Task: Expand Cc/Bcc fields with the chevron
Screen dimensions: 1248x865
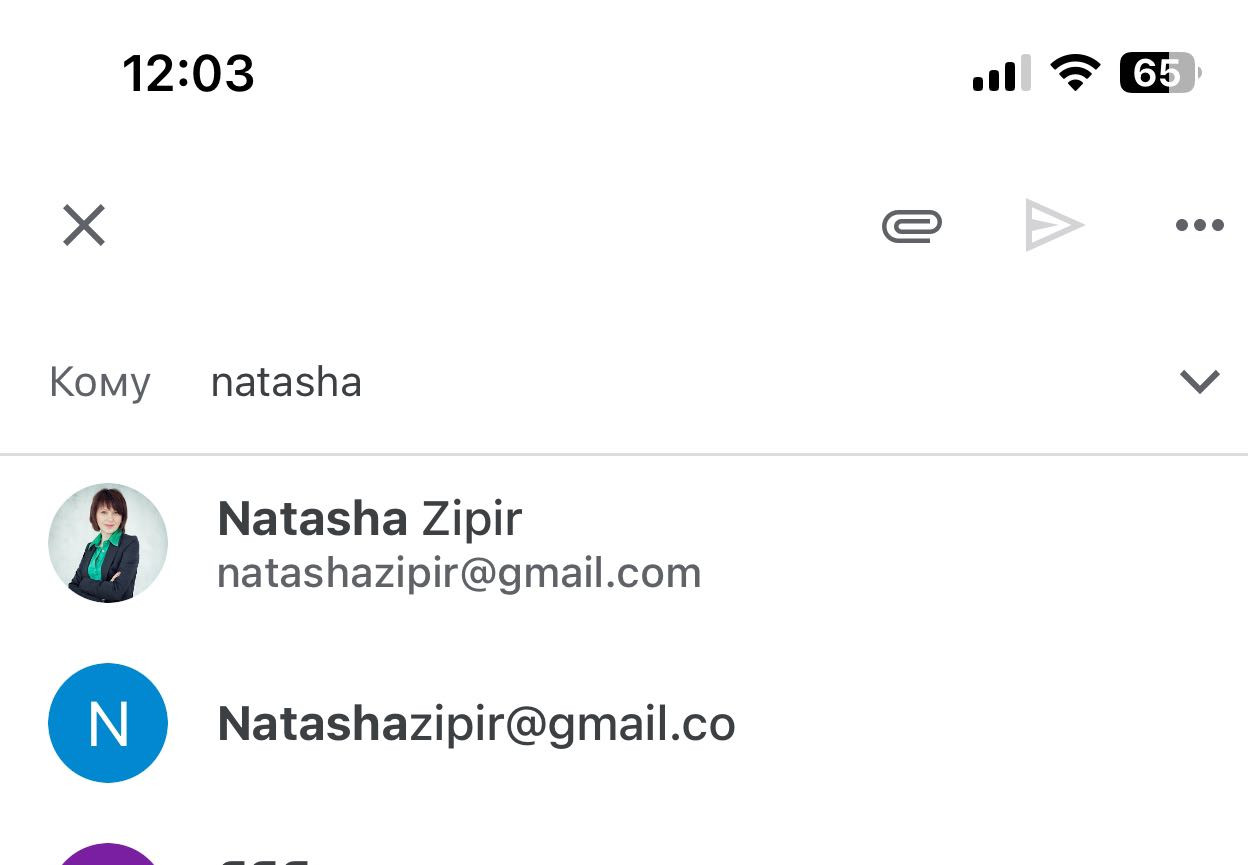Action: coord(1200,381)
